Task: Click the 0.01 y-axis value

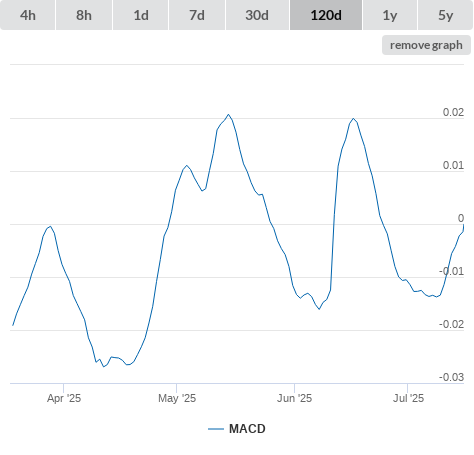Action: pos(453,165)
